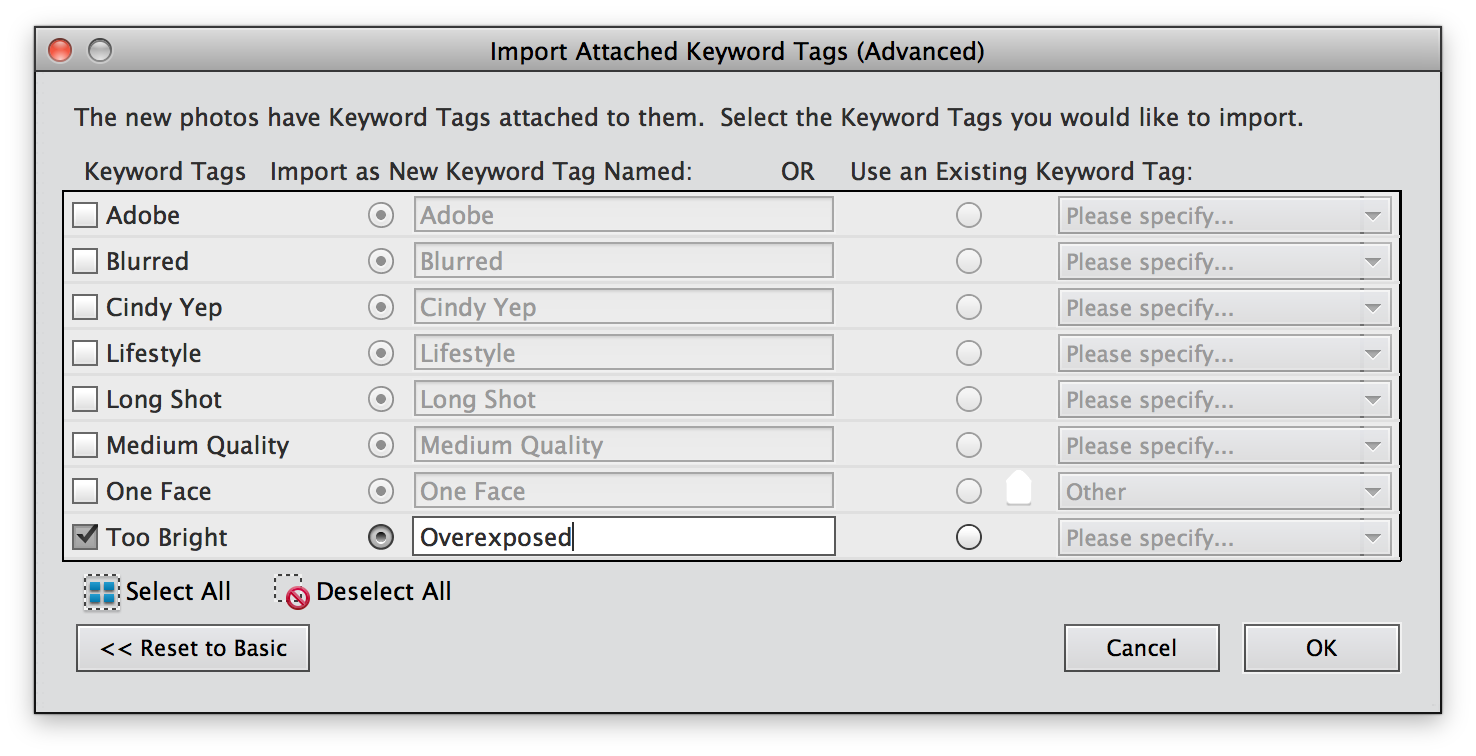The image size is (1476, 756).
Task: Select existing tag radio for Too Bright
Action: click(x=968, y=537)
